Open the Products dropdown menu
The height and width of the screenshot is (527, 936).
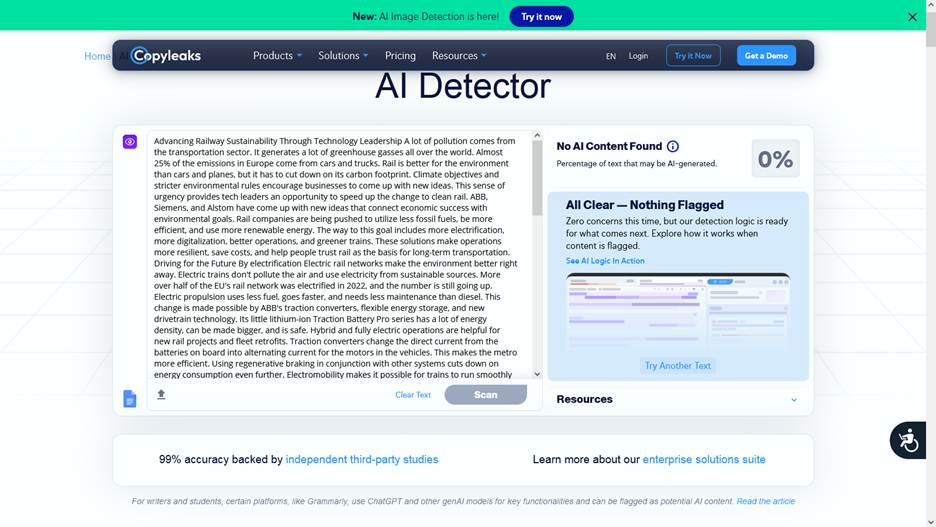[277, 56]
